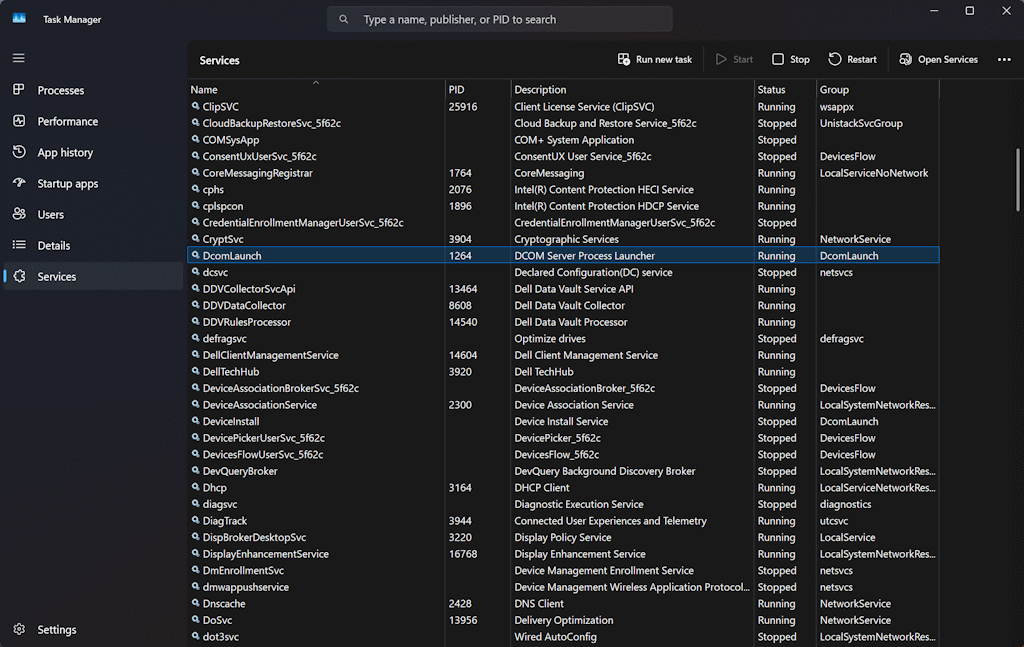Sort services by Name column header

tap(204, 90)
